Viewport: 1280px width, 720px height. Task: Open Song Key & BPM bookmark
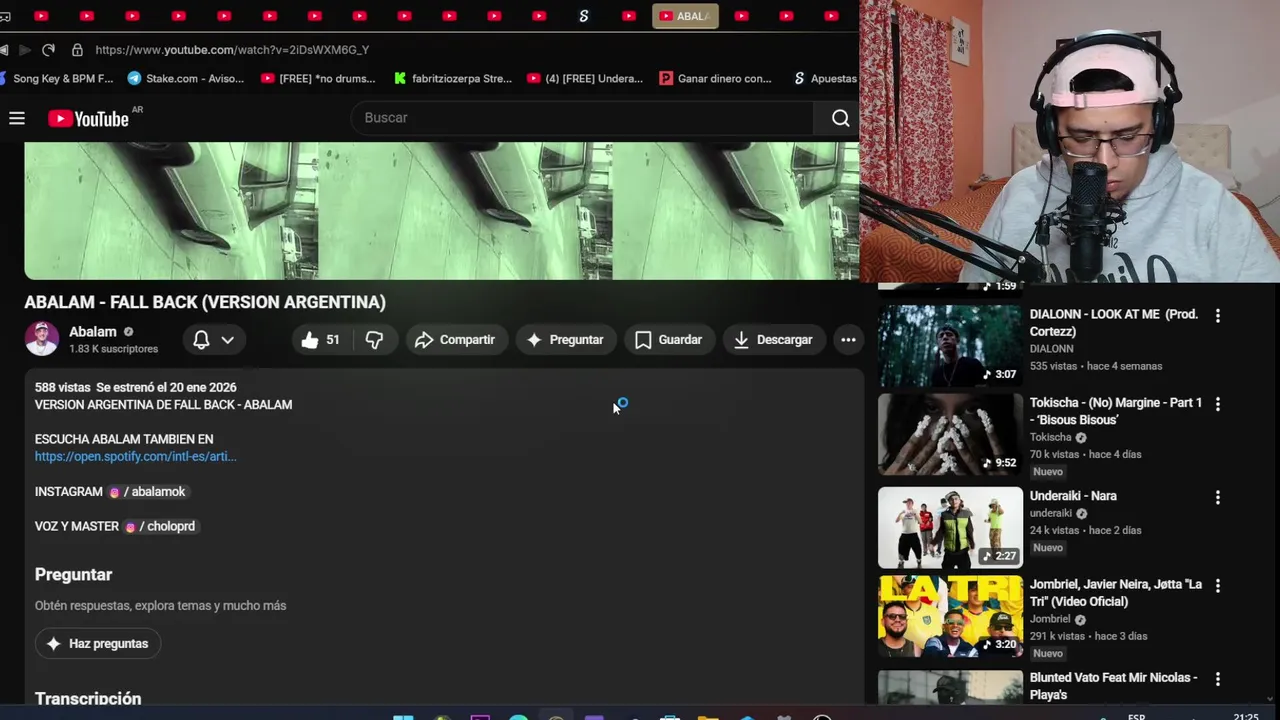[57, 78]
